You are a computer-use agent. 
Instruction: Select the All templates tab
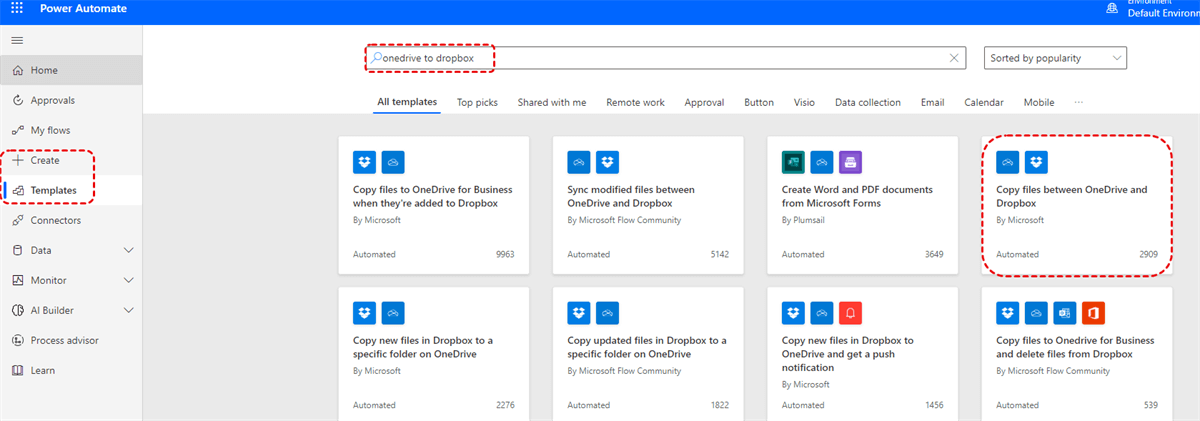(x=407, y=102)
